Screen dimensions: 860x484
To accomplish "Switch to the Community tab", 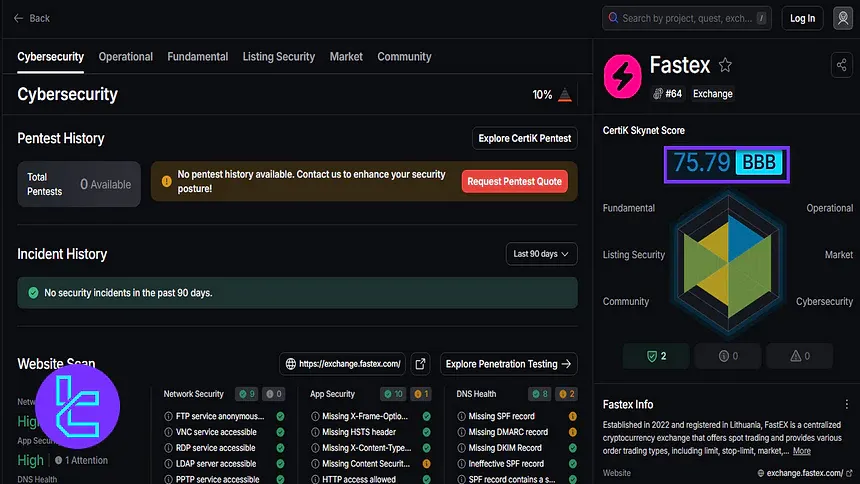I will [x=404, y=57].
